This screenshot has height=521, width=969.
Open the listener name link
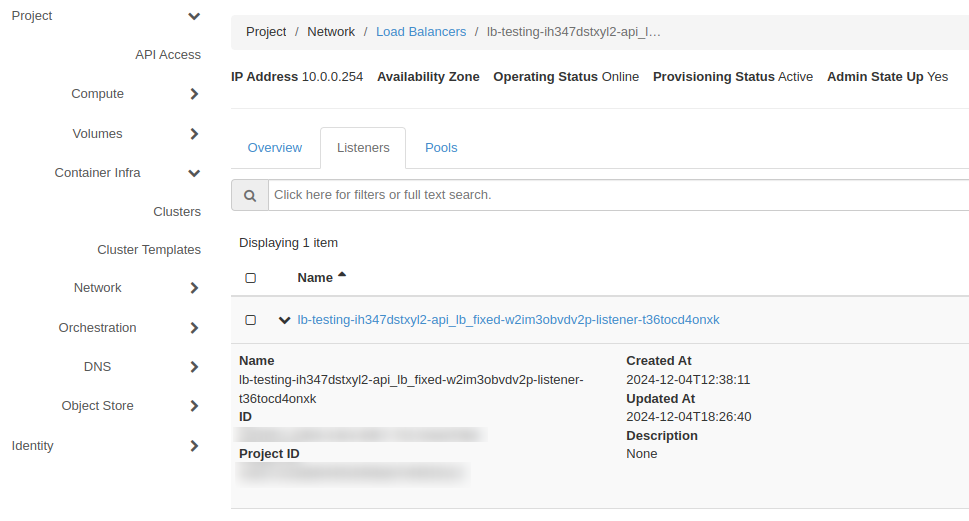[508, 320]
